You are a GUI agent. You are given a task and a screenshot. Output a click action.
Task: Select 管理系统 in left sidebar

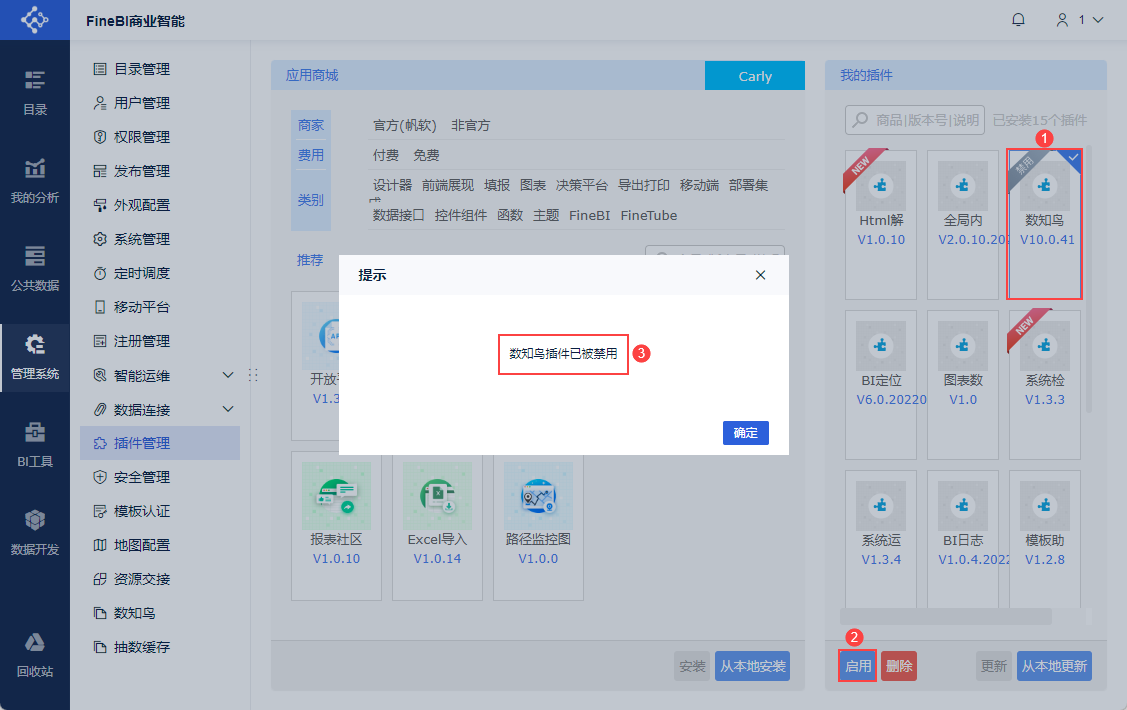34,357
